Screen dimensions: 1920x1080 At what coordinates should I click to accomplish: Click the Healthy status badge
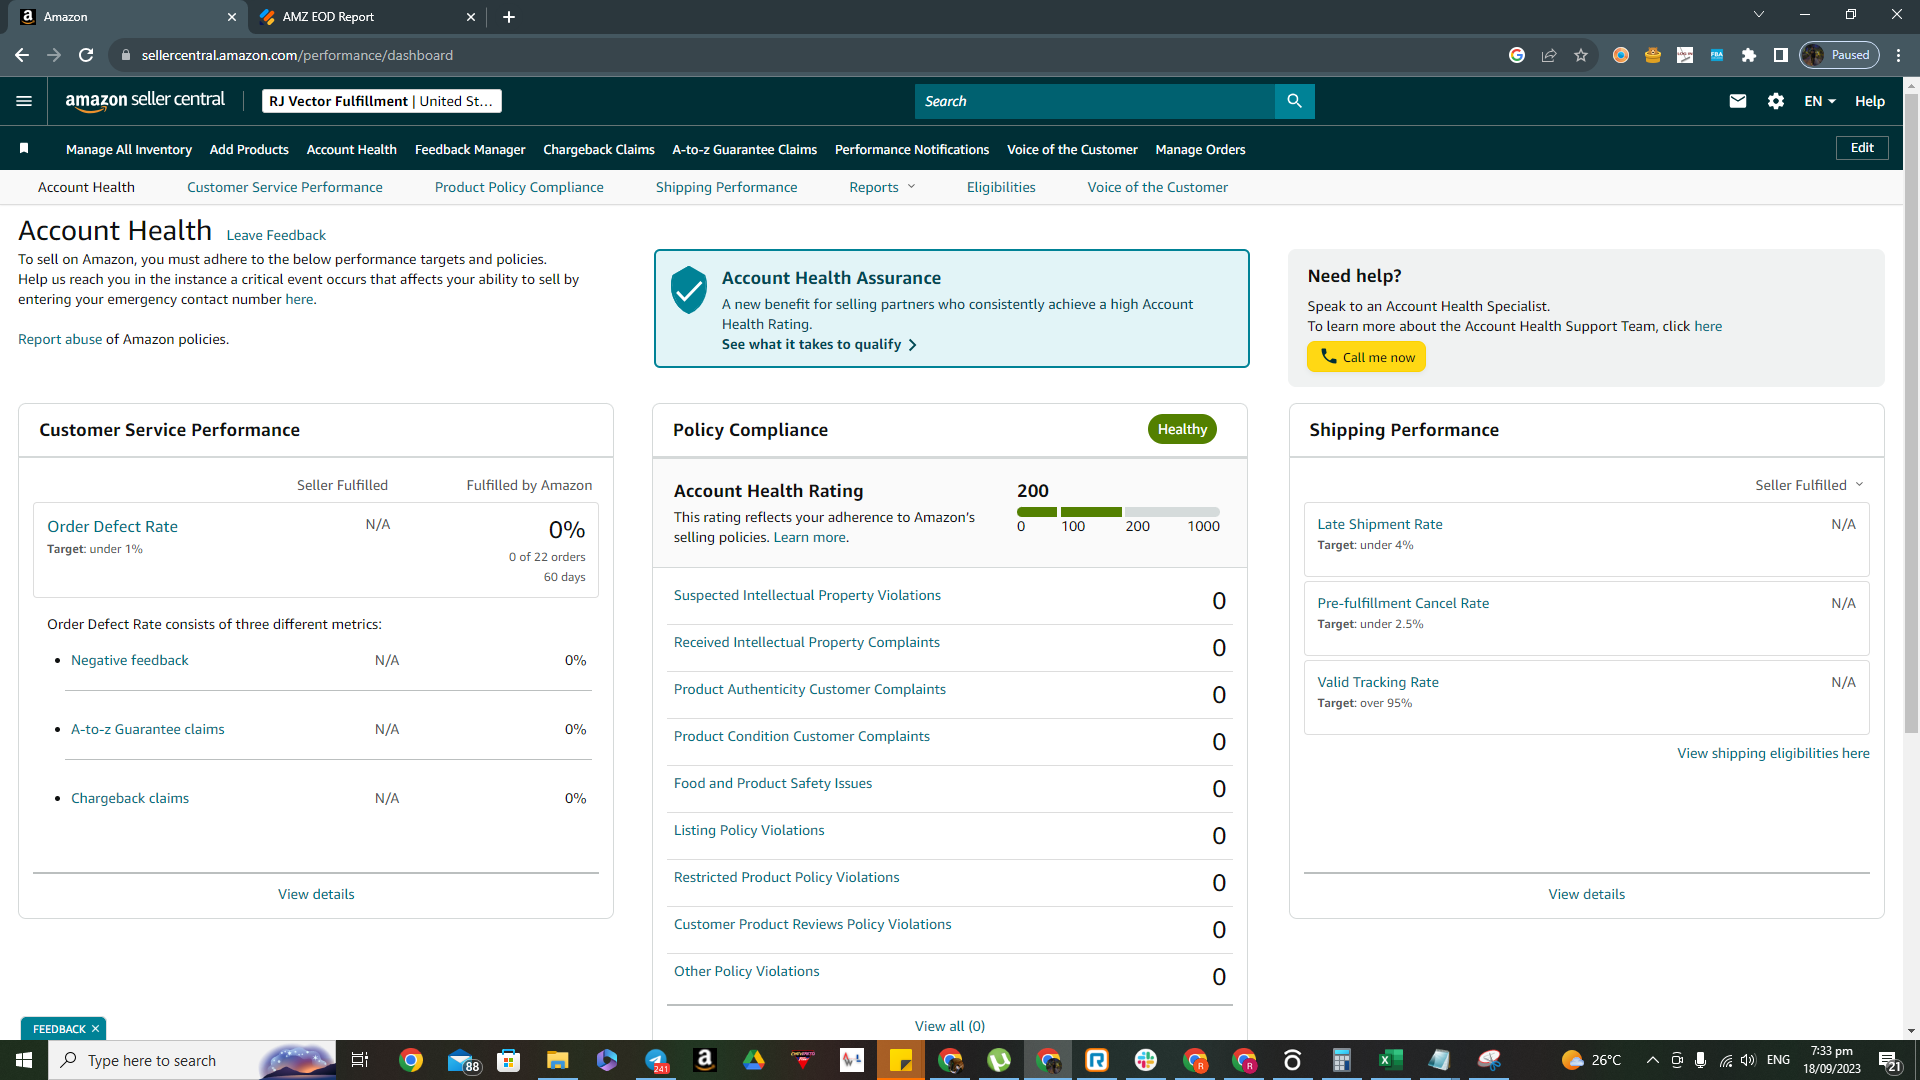[x=1182, y=429]
